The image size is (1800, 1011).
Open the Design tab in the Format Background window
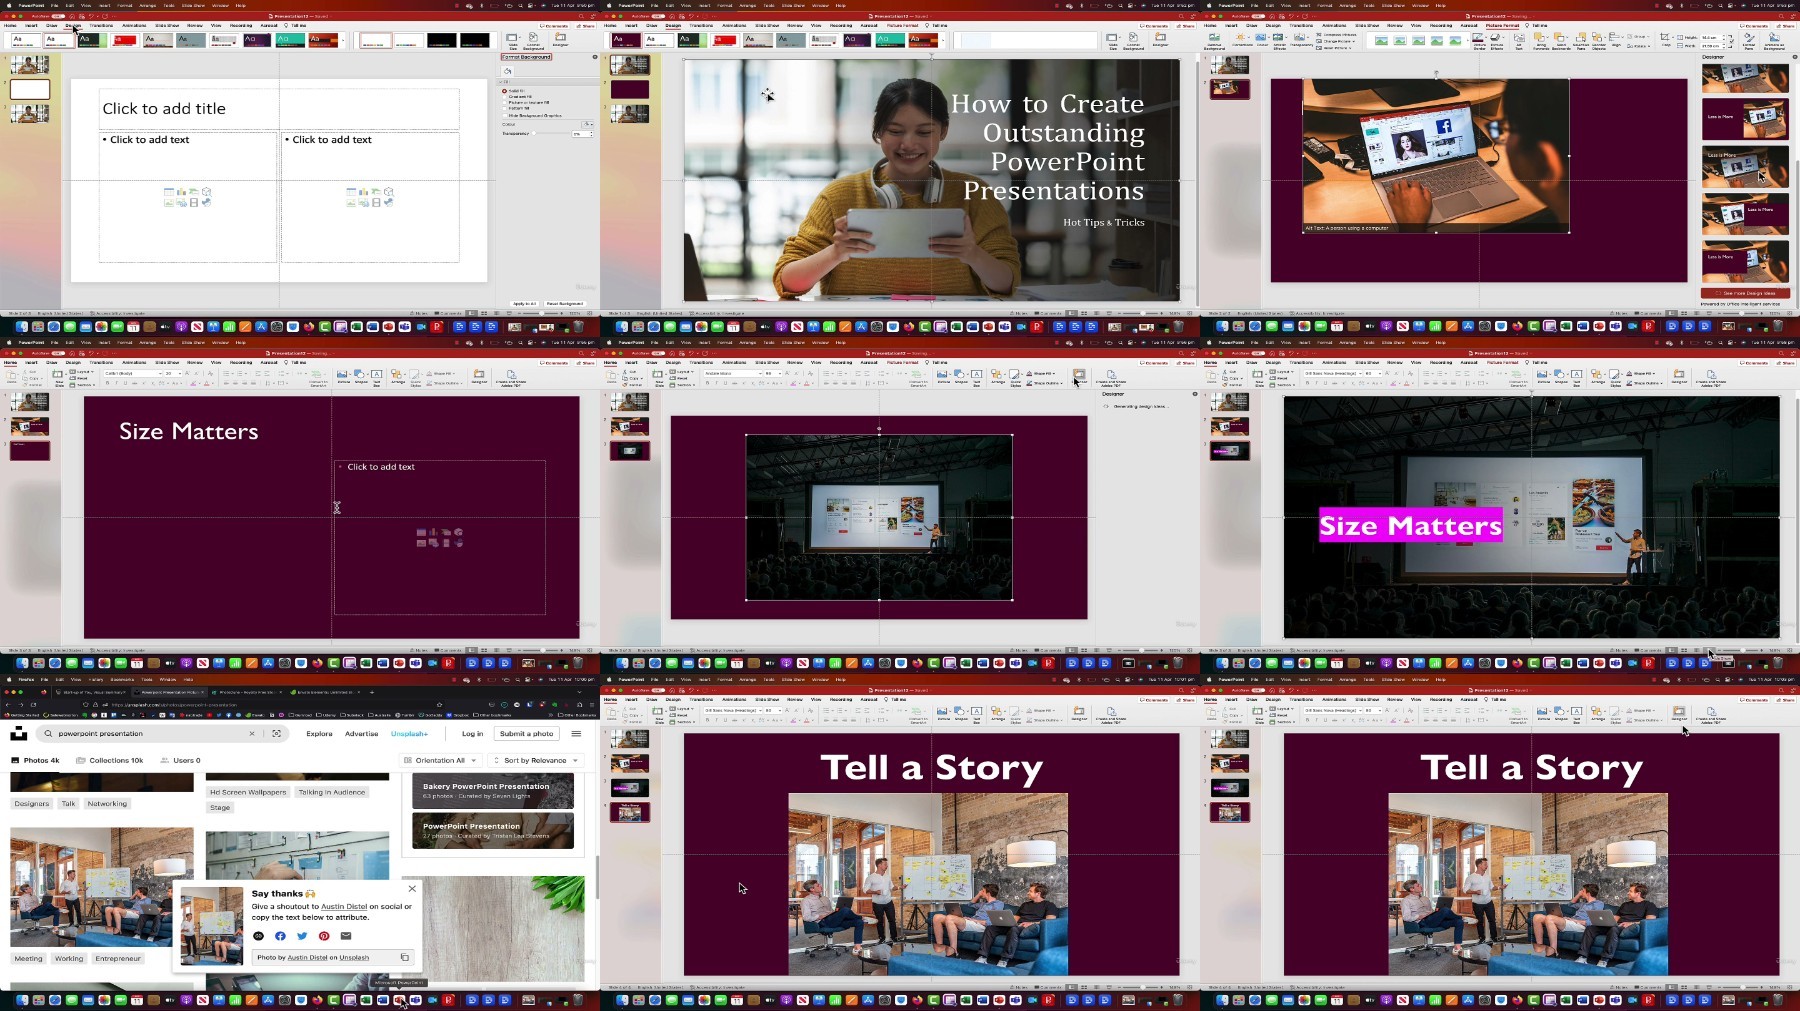(73, 26)
